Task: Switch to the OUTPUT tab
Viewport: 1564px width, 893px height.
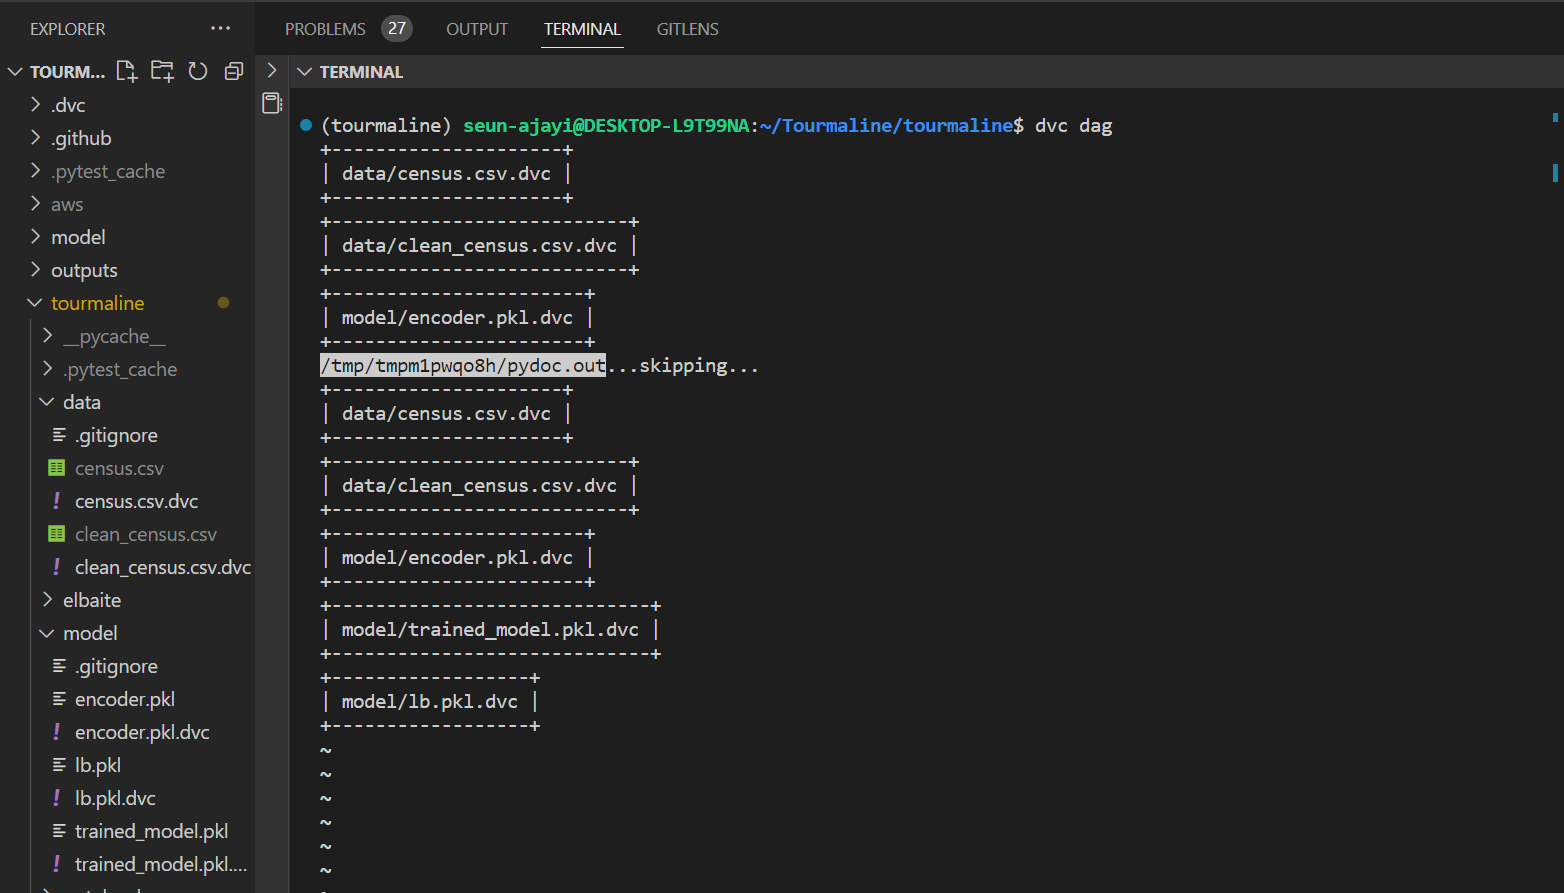Action: coord(477,29)
